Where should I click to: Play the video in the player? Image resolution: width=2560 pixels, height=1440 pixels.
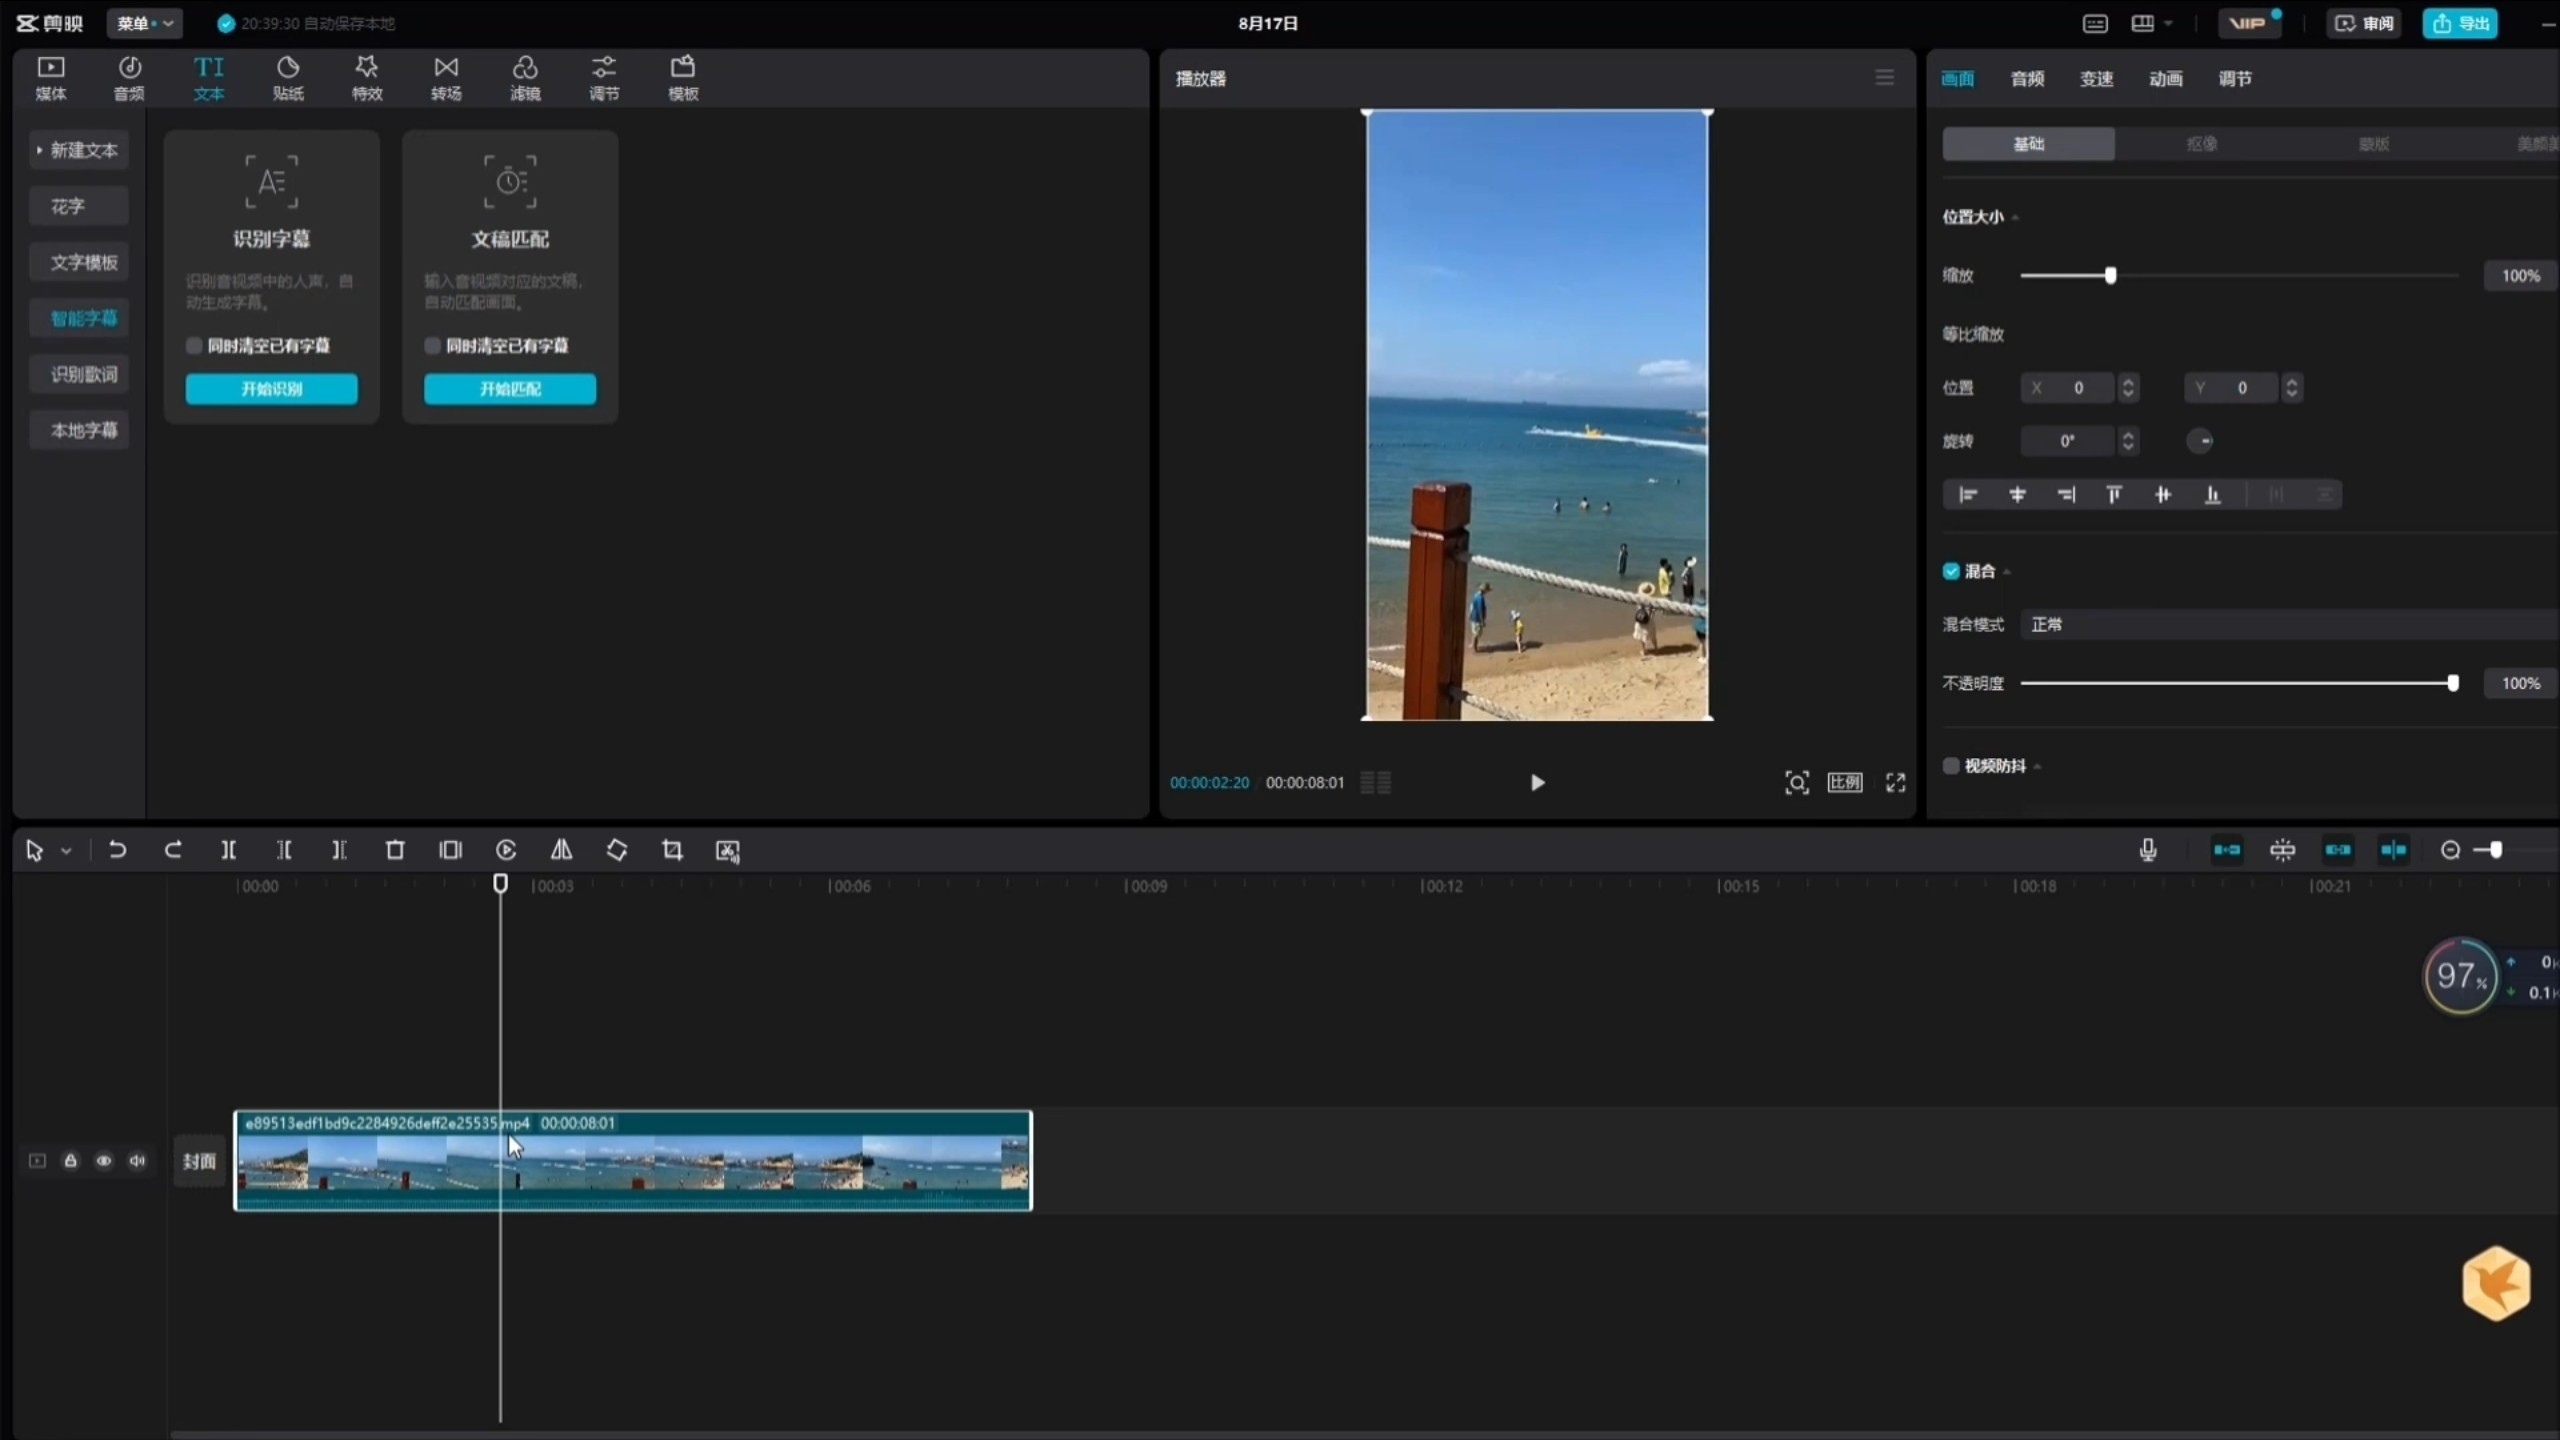[1537, 782]
